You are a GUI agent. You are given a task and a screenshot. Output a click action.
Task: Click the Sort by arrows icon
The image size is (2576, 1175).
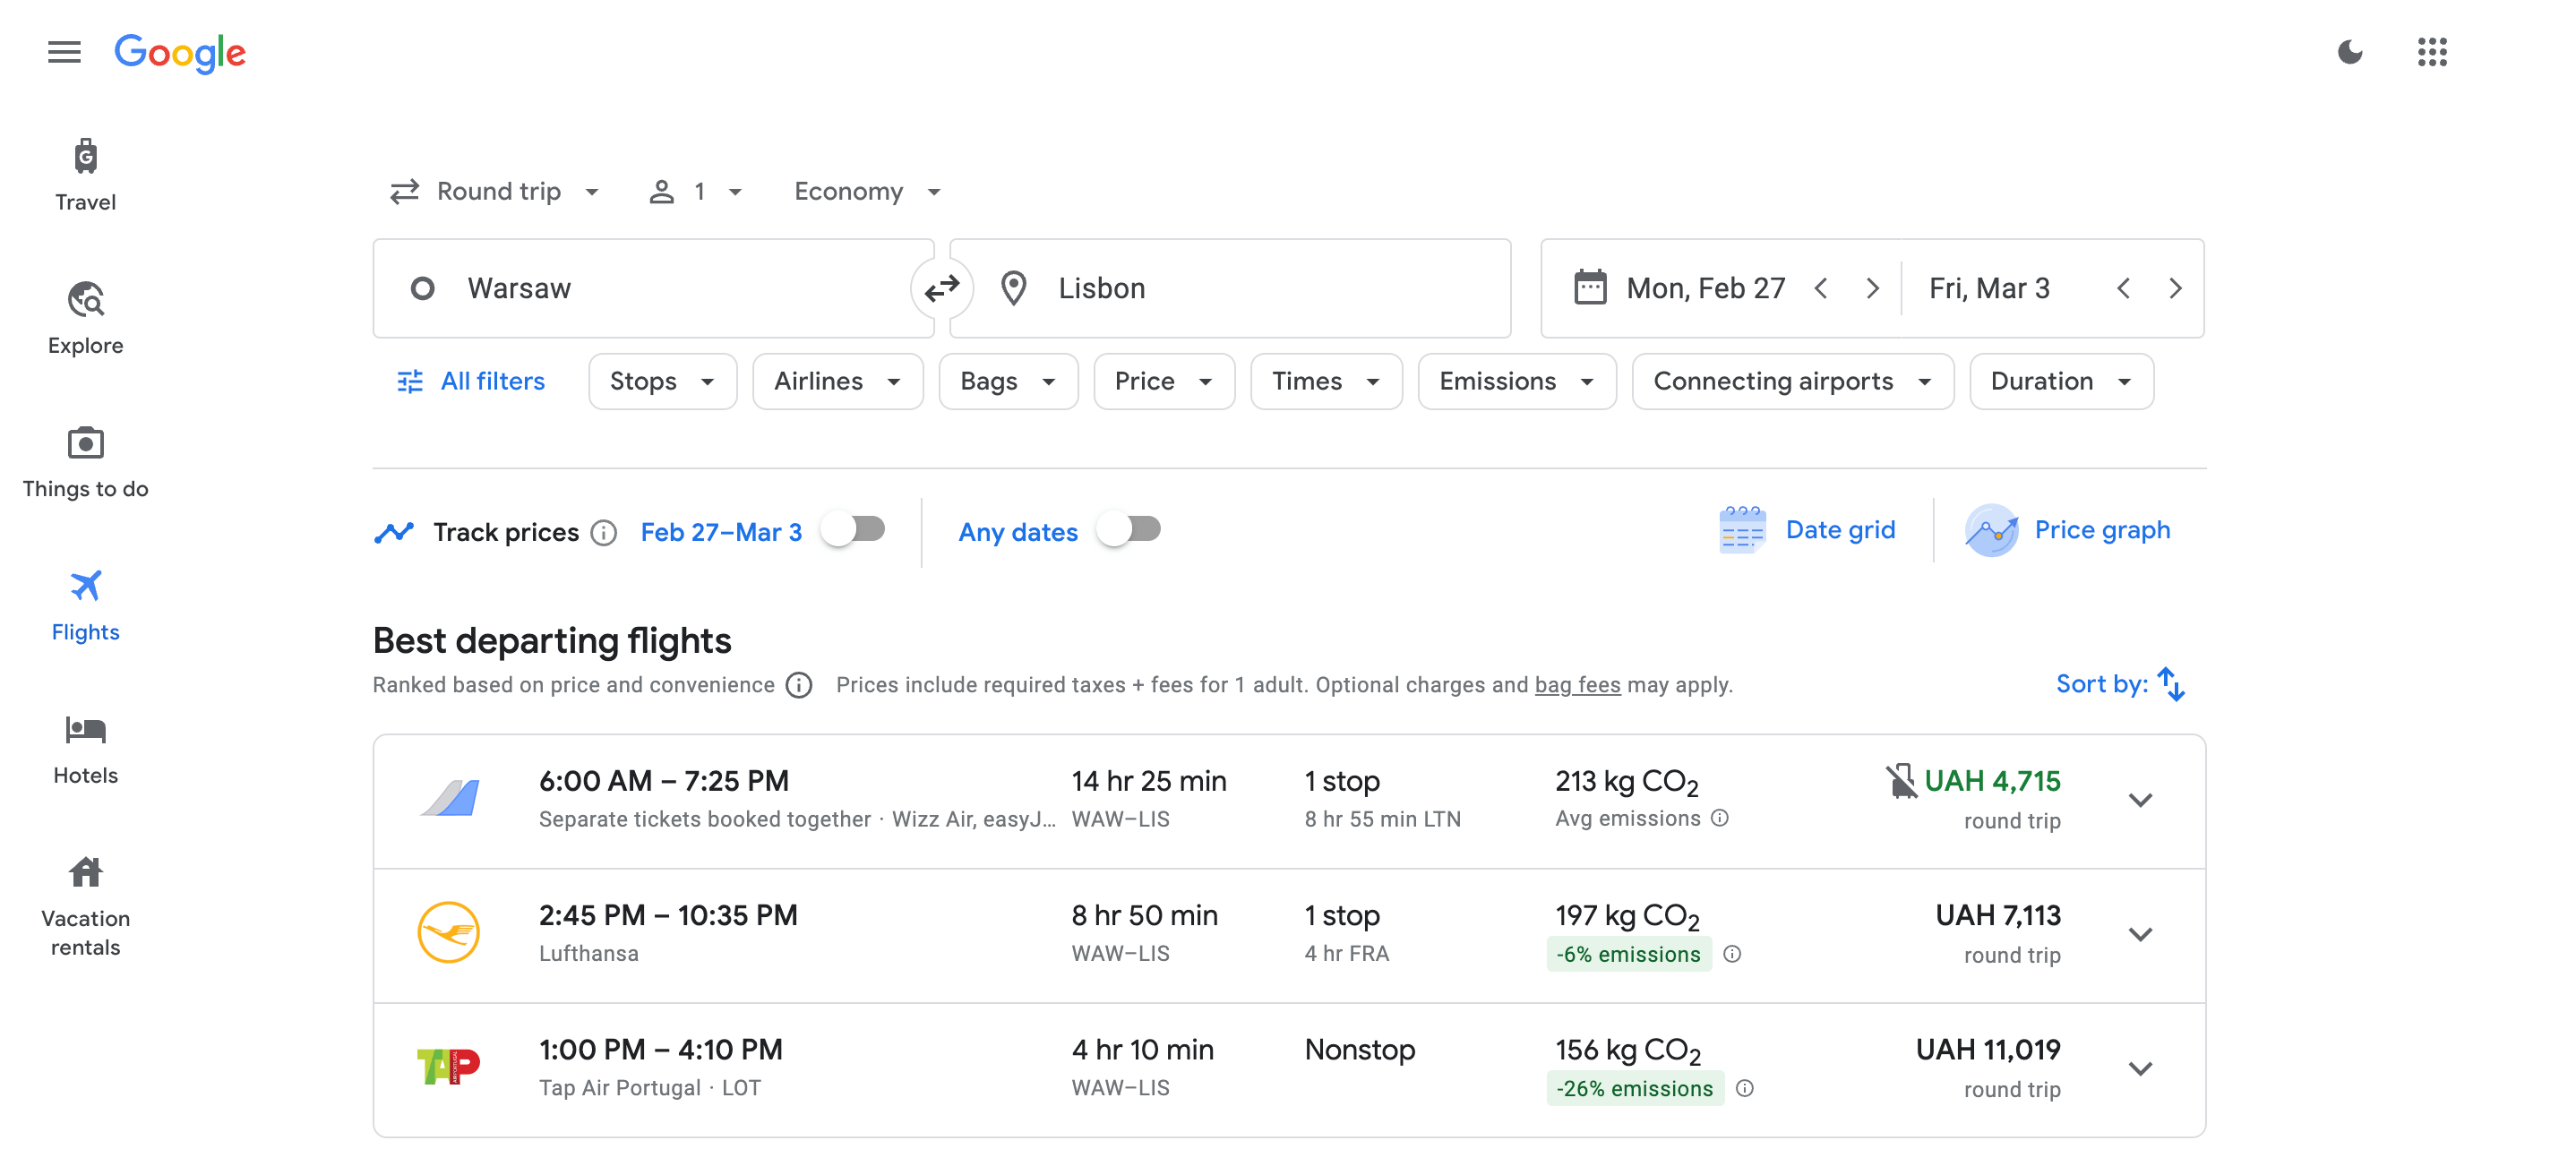2171,684
